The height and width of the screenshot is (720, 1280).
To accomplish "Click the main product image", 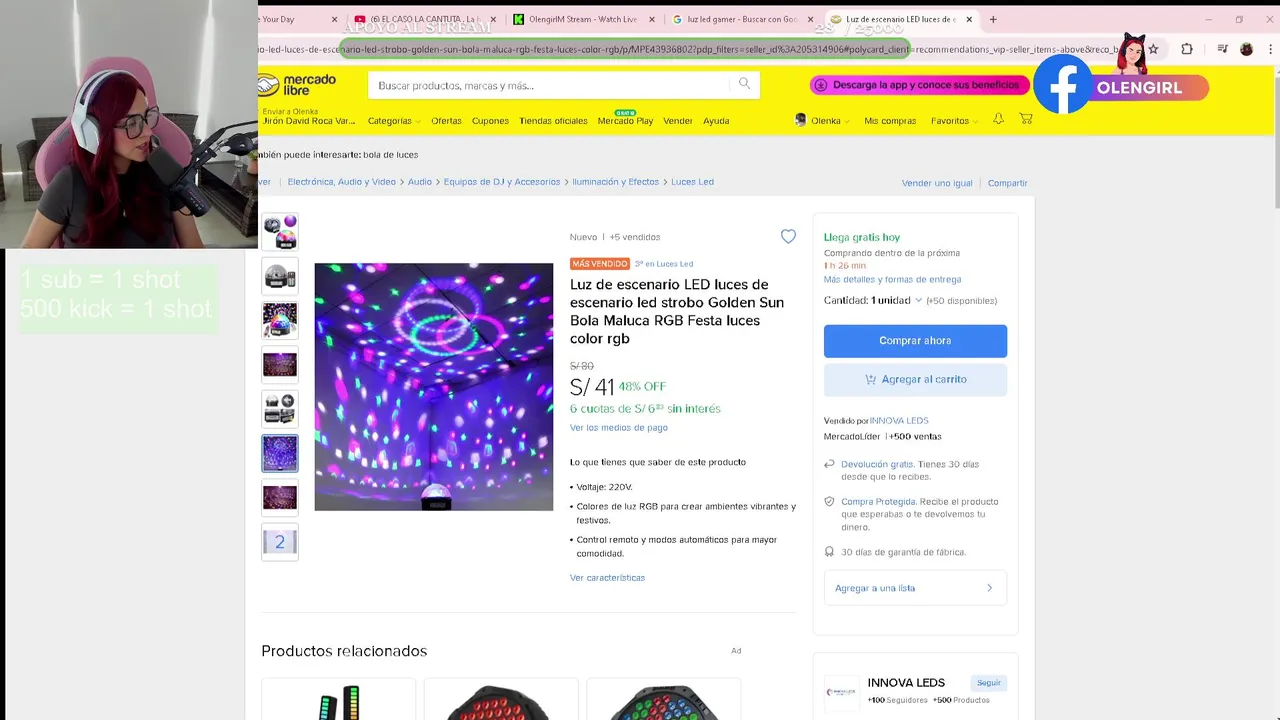I will (434, 387).
